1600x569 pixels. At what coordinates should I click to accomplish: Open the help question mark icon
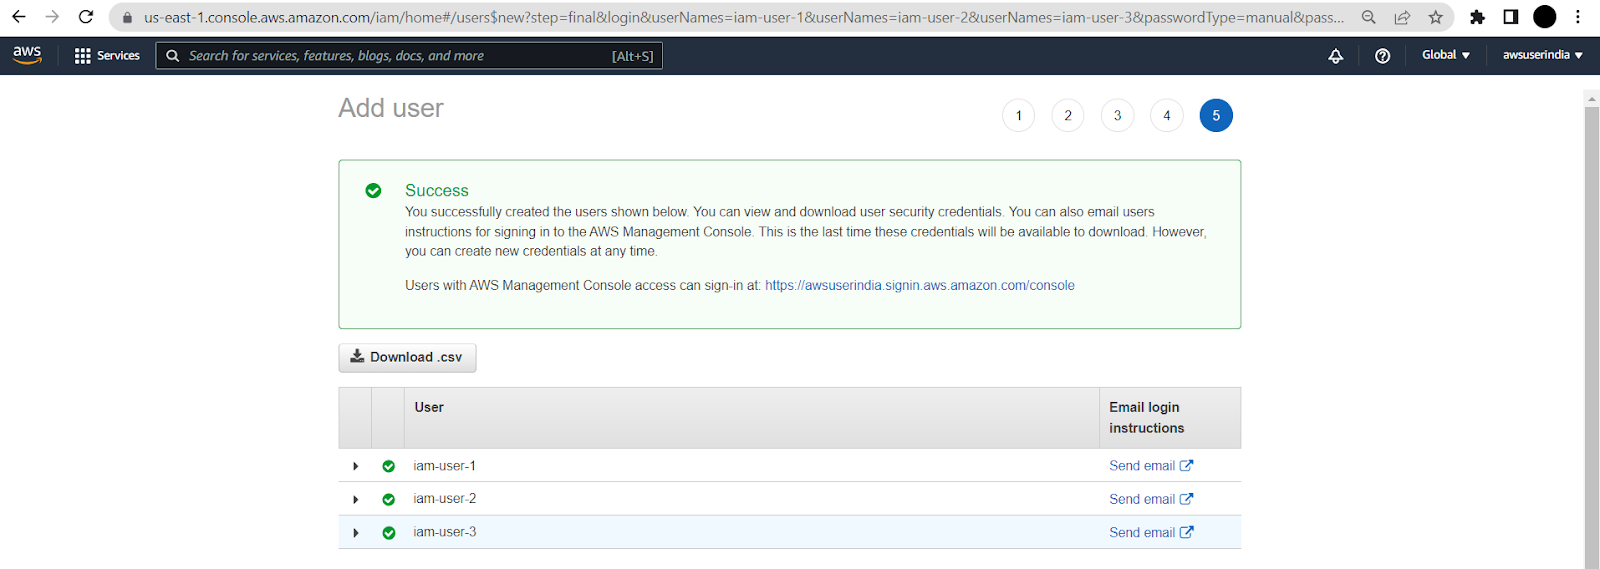coord(1383,56)
